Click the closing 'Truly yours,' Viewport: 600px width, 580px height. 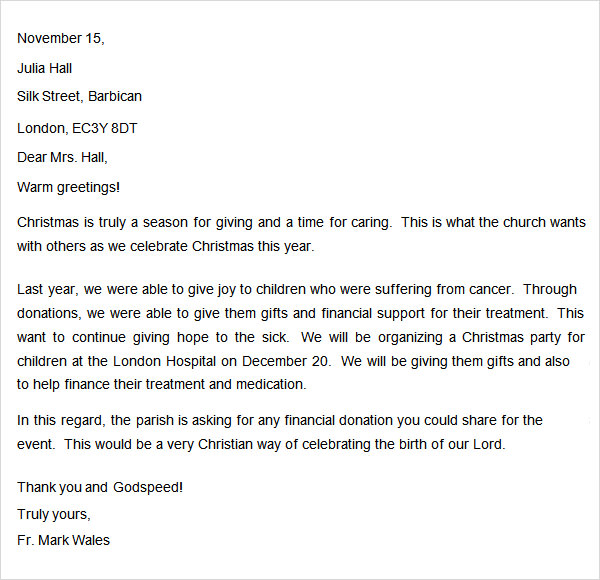[x=54, y=514]
